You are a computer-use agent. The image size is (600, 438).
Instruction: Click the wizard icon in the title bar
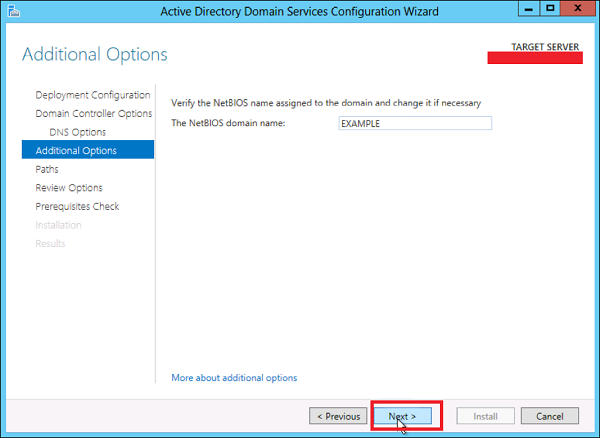coord(12,11)
